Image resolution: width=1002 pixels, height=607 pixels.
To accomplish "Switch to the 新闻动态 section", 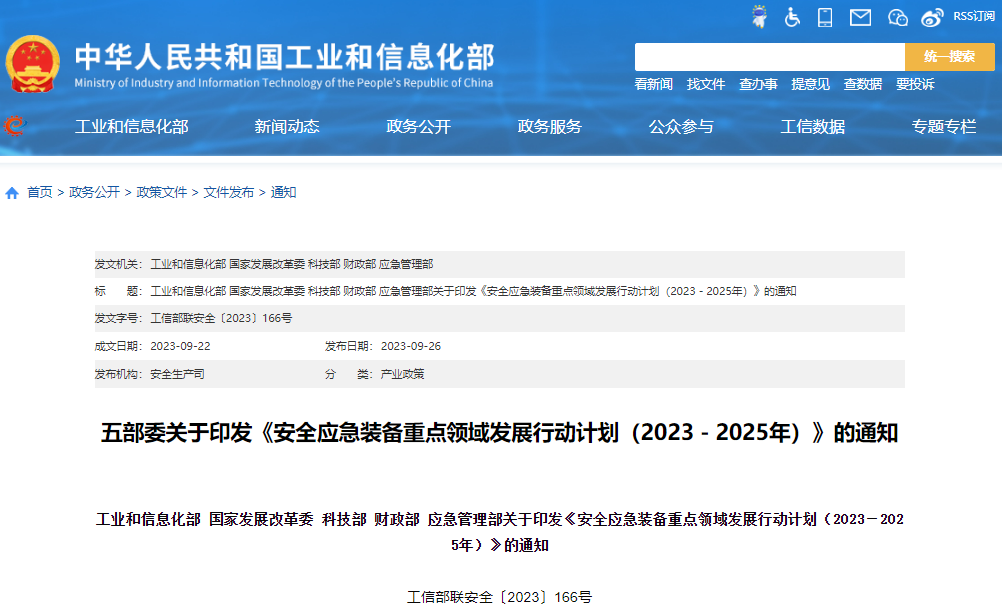I will pyautogui.click(x=286, y=127).
